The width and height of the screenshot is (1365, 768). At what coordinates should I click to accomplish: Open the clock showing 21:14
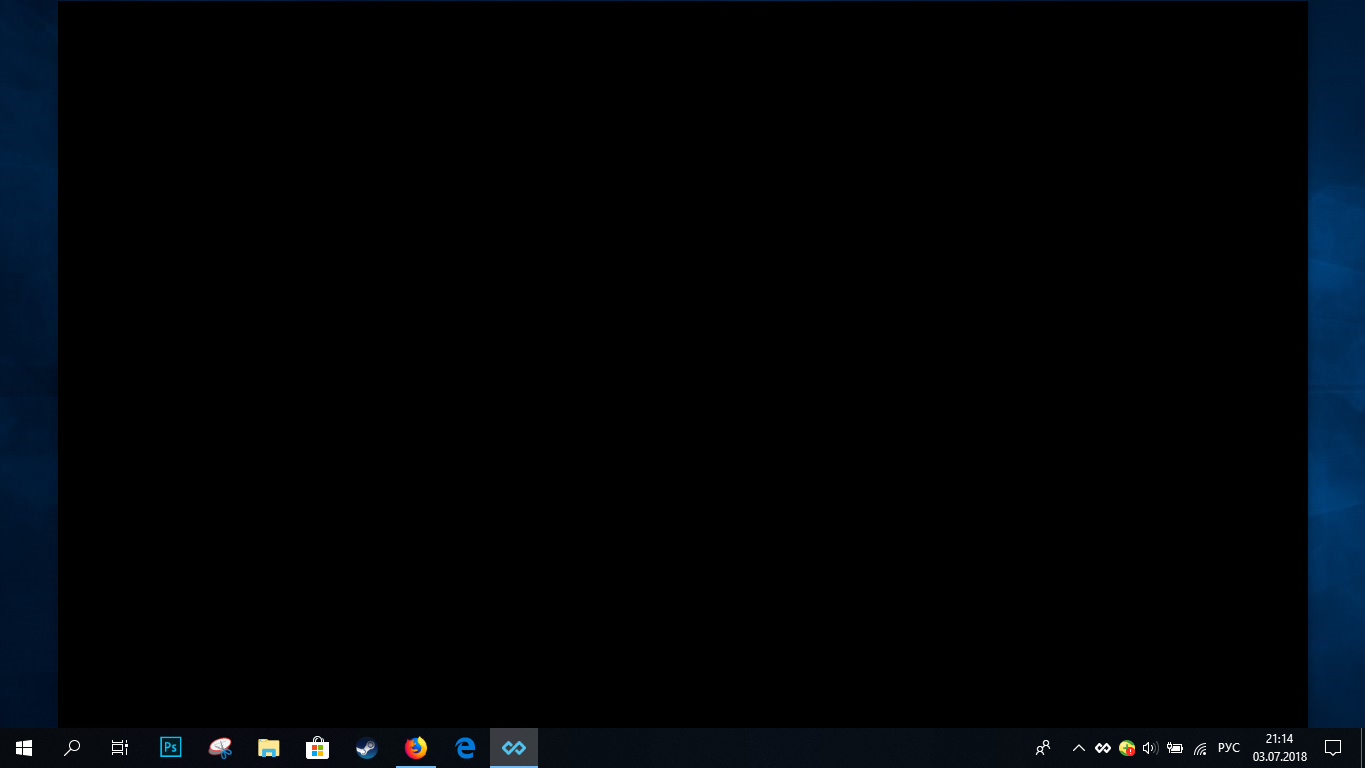click(1280, 748)
